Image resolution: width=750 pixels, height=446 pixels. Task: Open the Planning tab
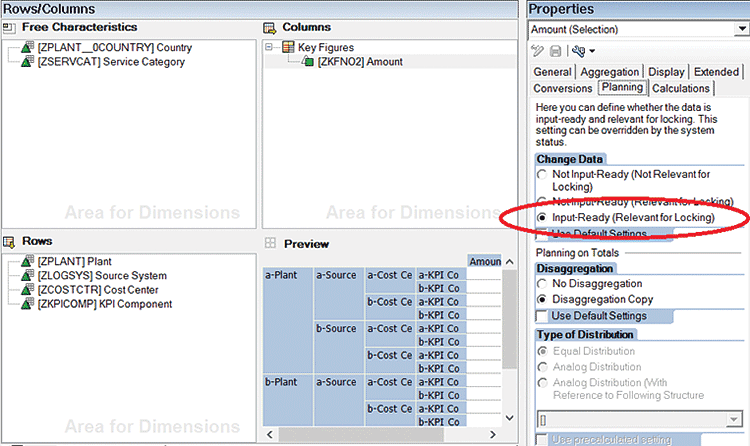[x=622, y=88]
